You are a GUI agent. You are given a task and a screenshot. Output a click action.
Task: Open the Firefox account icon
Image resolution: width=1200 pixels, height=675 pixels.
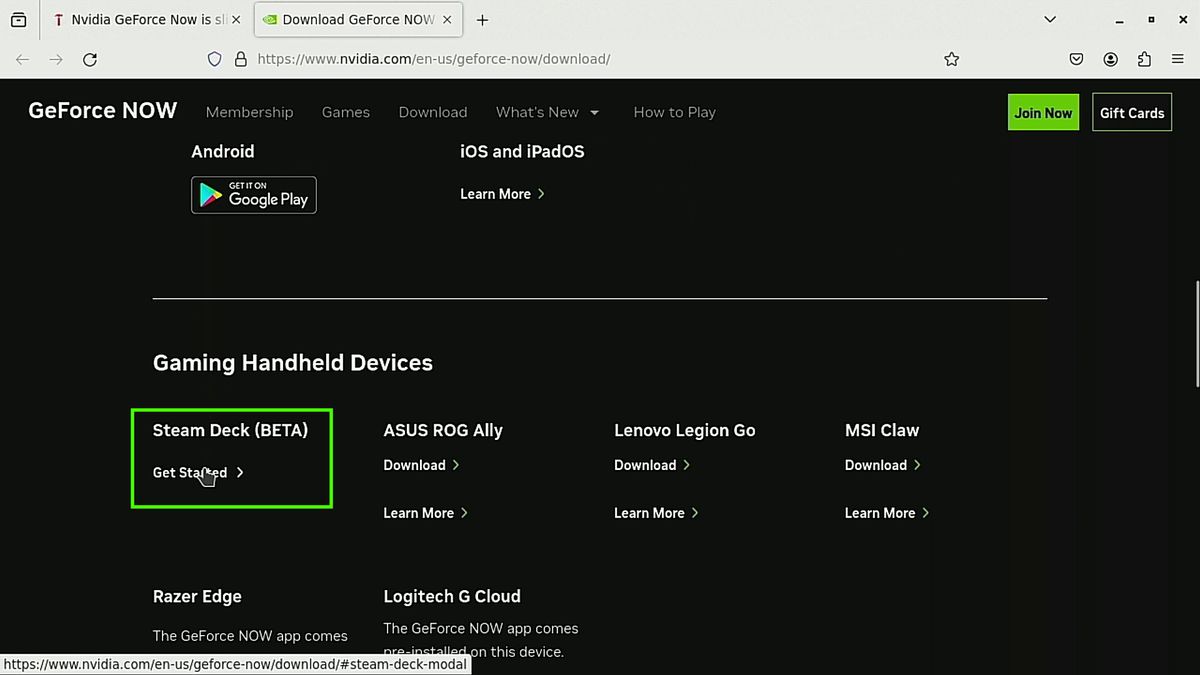1111,59
